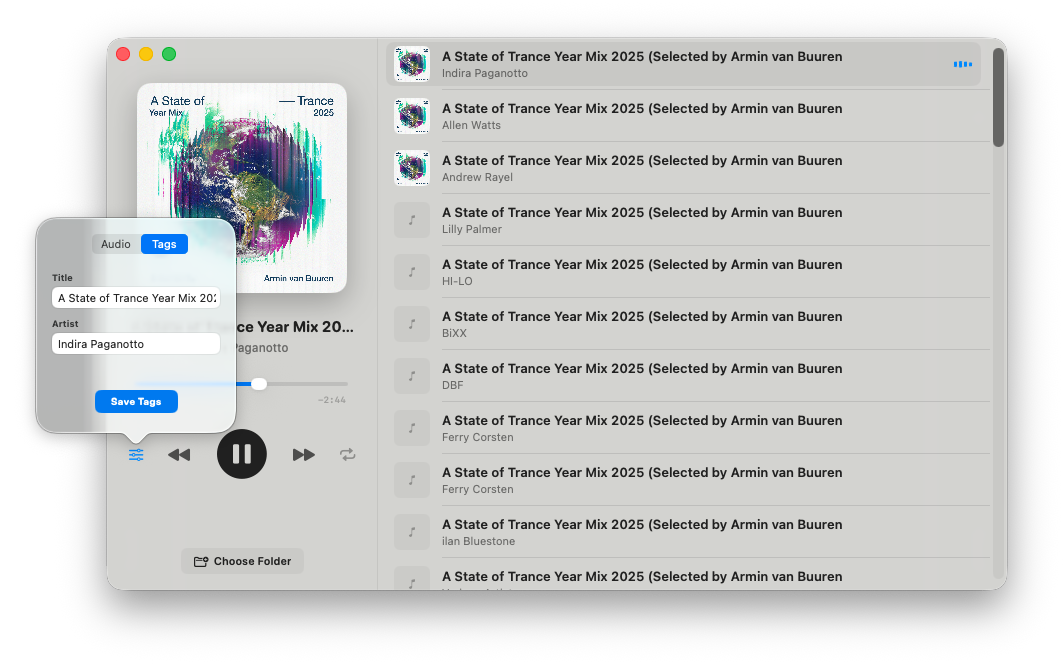The image size is (1063, 664).
Task: Click the music note icon next to HI-LO
Action: point(412,272)
